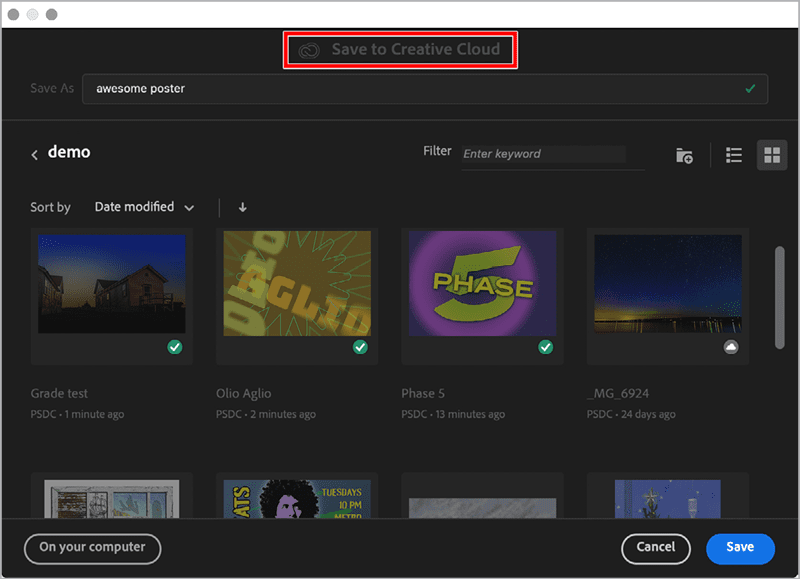
Task: Select the _MG_6924 night sky thumbnail
Action: pyautogui.click(x=668, y=284)
